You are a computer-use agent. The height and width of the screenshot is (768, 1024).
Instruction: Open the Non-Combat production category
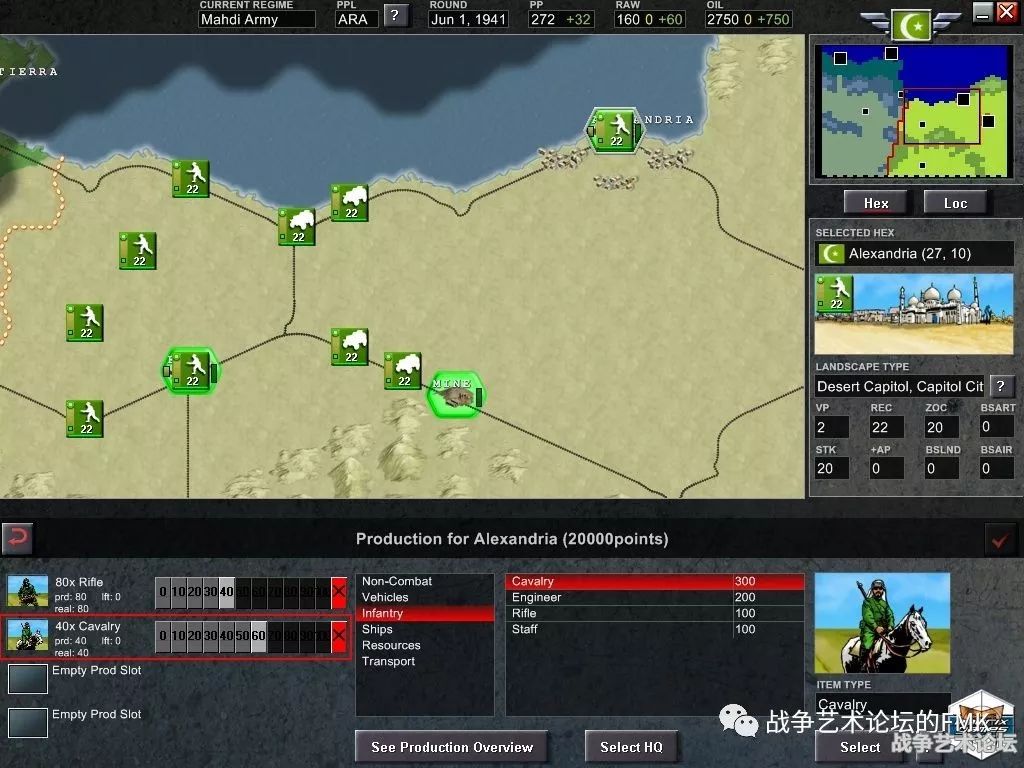pos(424,581)
